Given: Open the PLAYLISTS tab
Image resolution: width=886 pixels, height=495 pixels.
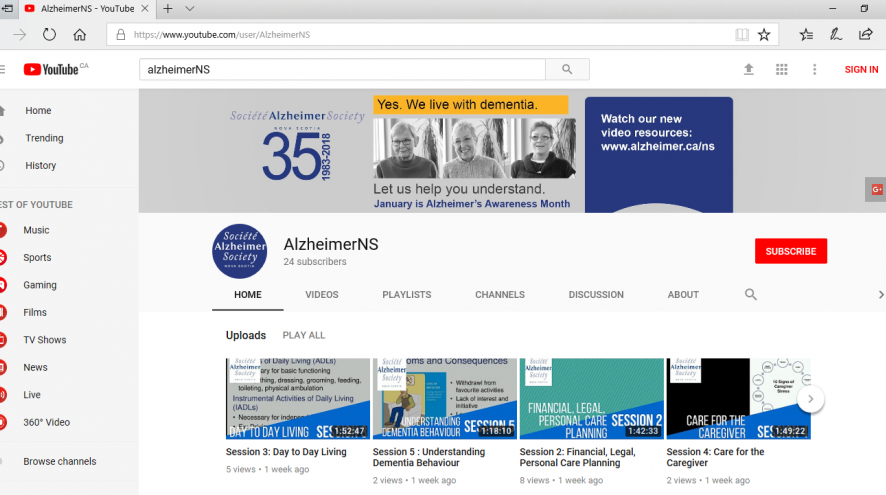Looking at the screenshot, I should coord(406,294).
